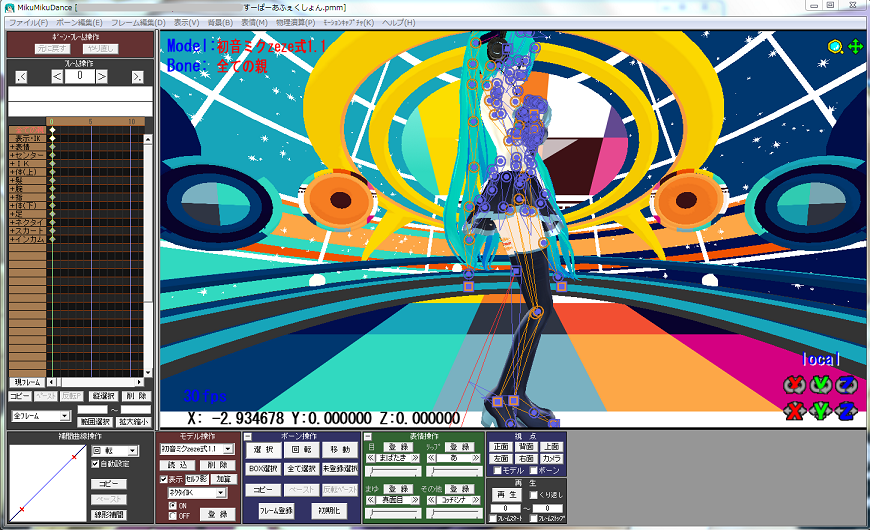The width and height of the screenshot is (870, 530).
Task: Click the リップ lip morph slider
Action: click(x=454, y=471)
